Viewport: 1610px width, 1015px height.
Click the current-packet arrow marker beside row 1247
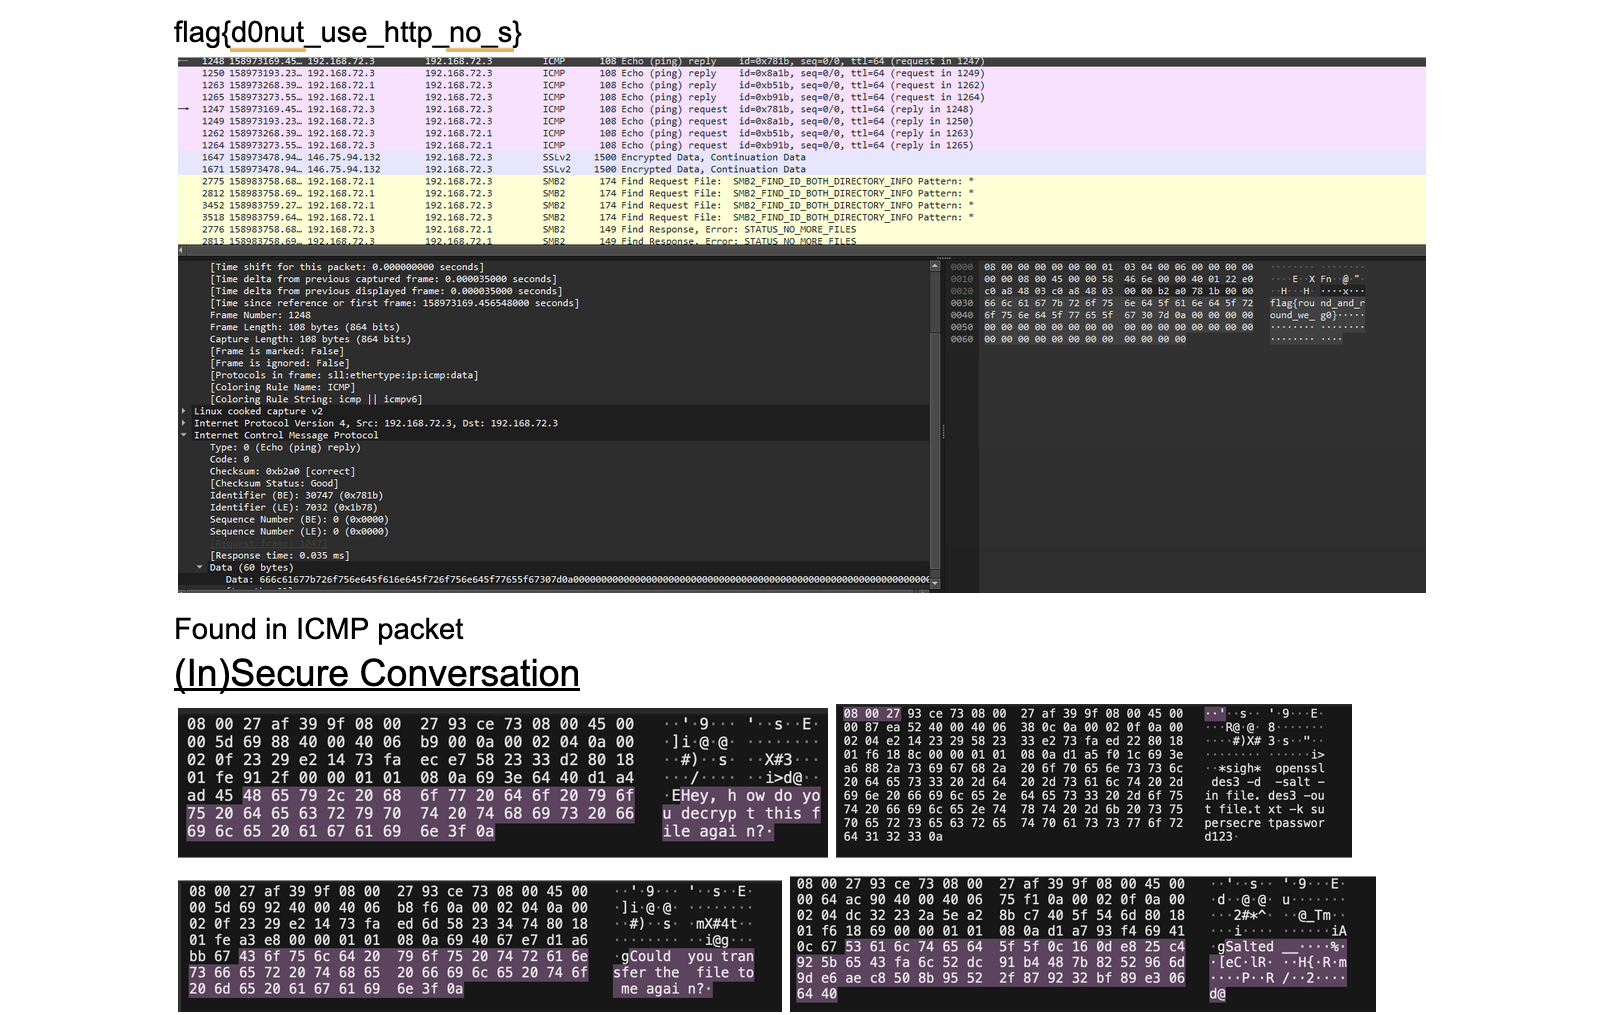click(184, 109)
